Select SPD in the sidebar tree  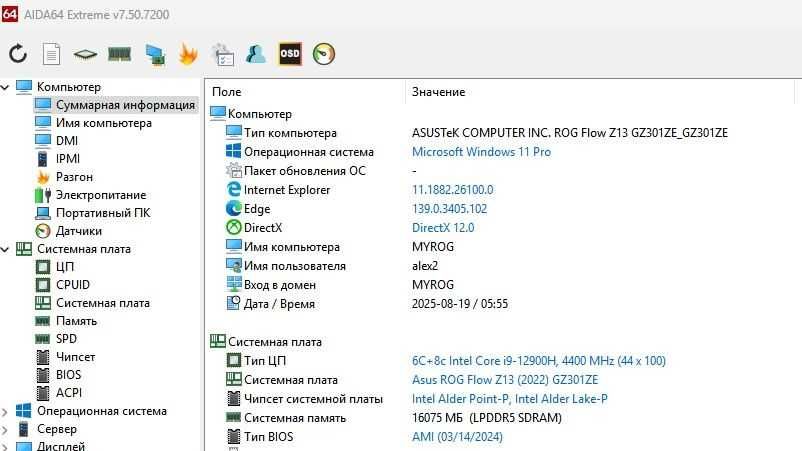[x=66, y=339]
